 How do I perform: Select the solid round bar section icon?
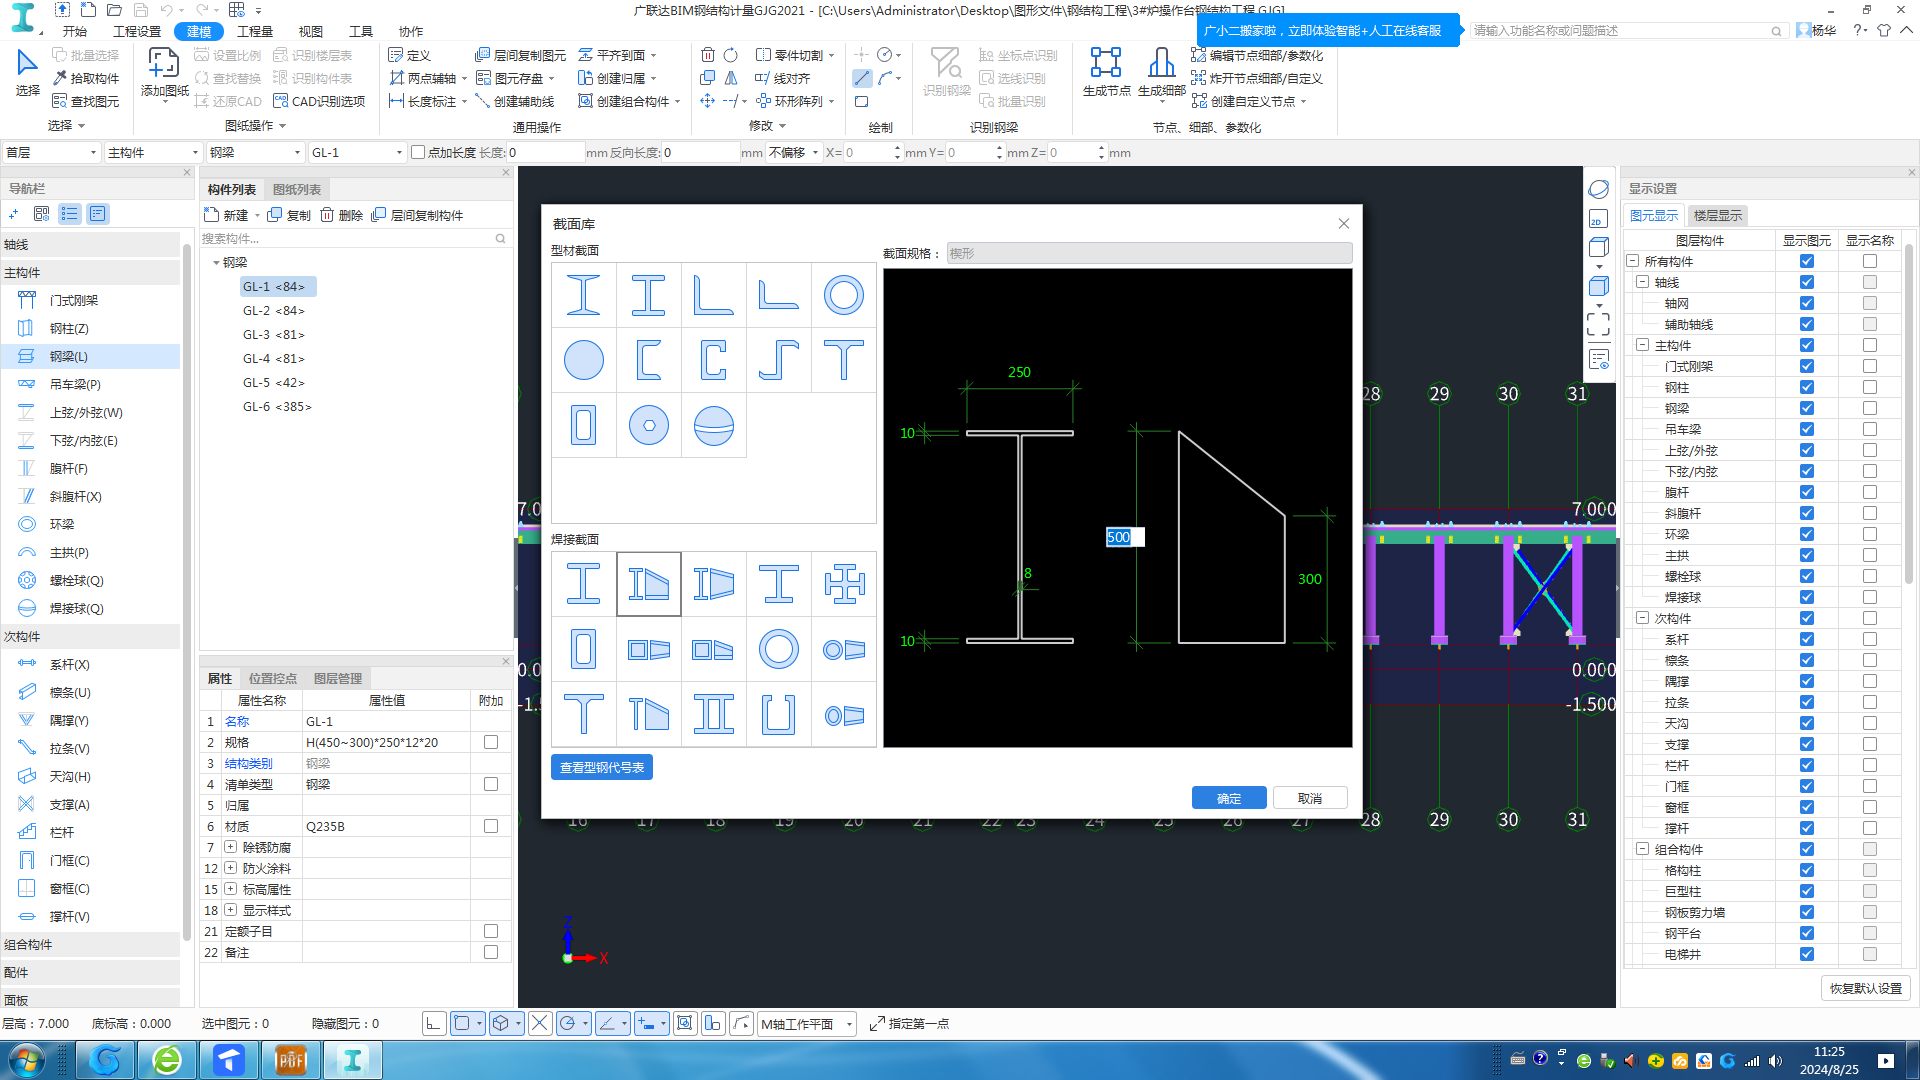click(584, 360)
